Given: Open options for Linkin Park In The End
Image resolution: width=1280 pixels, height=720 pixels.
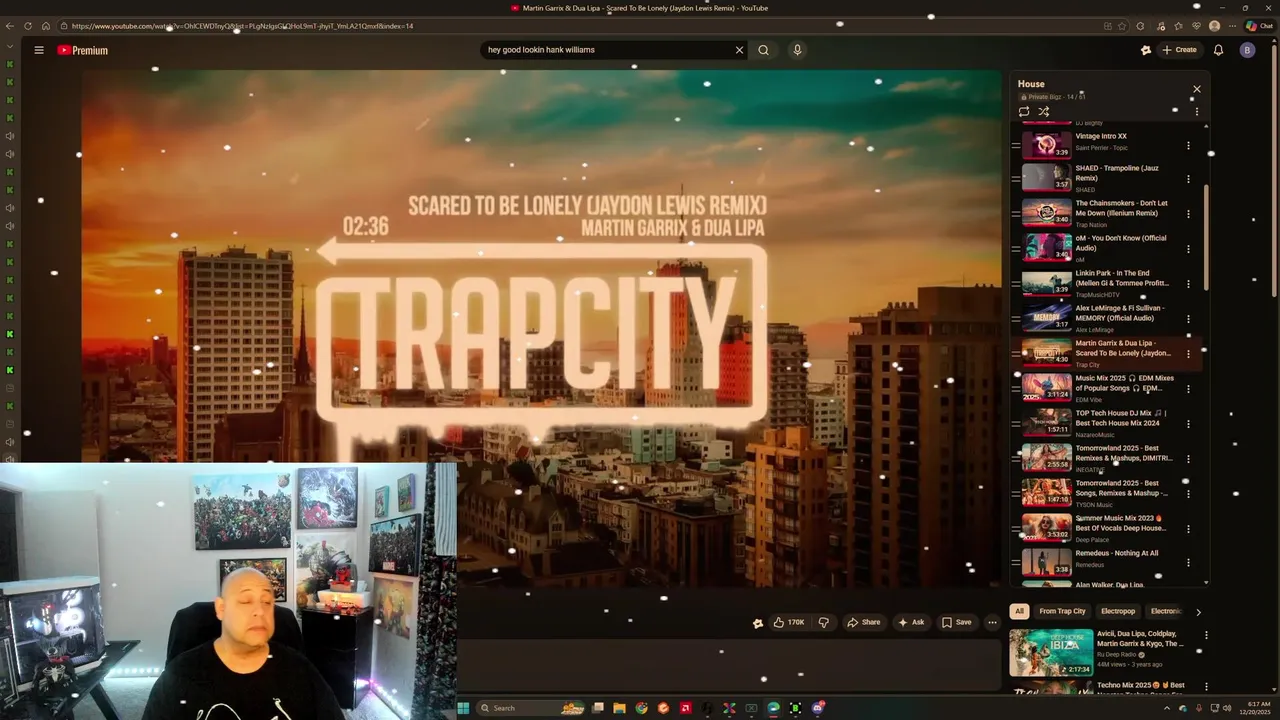Looking at the screenshot, I should (x=1188, y=284).
